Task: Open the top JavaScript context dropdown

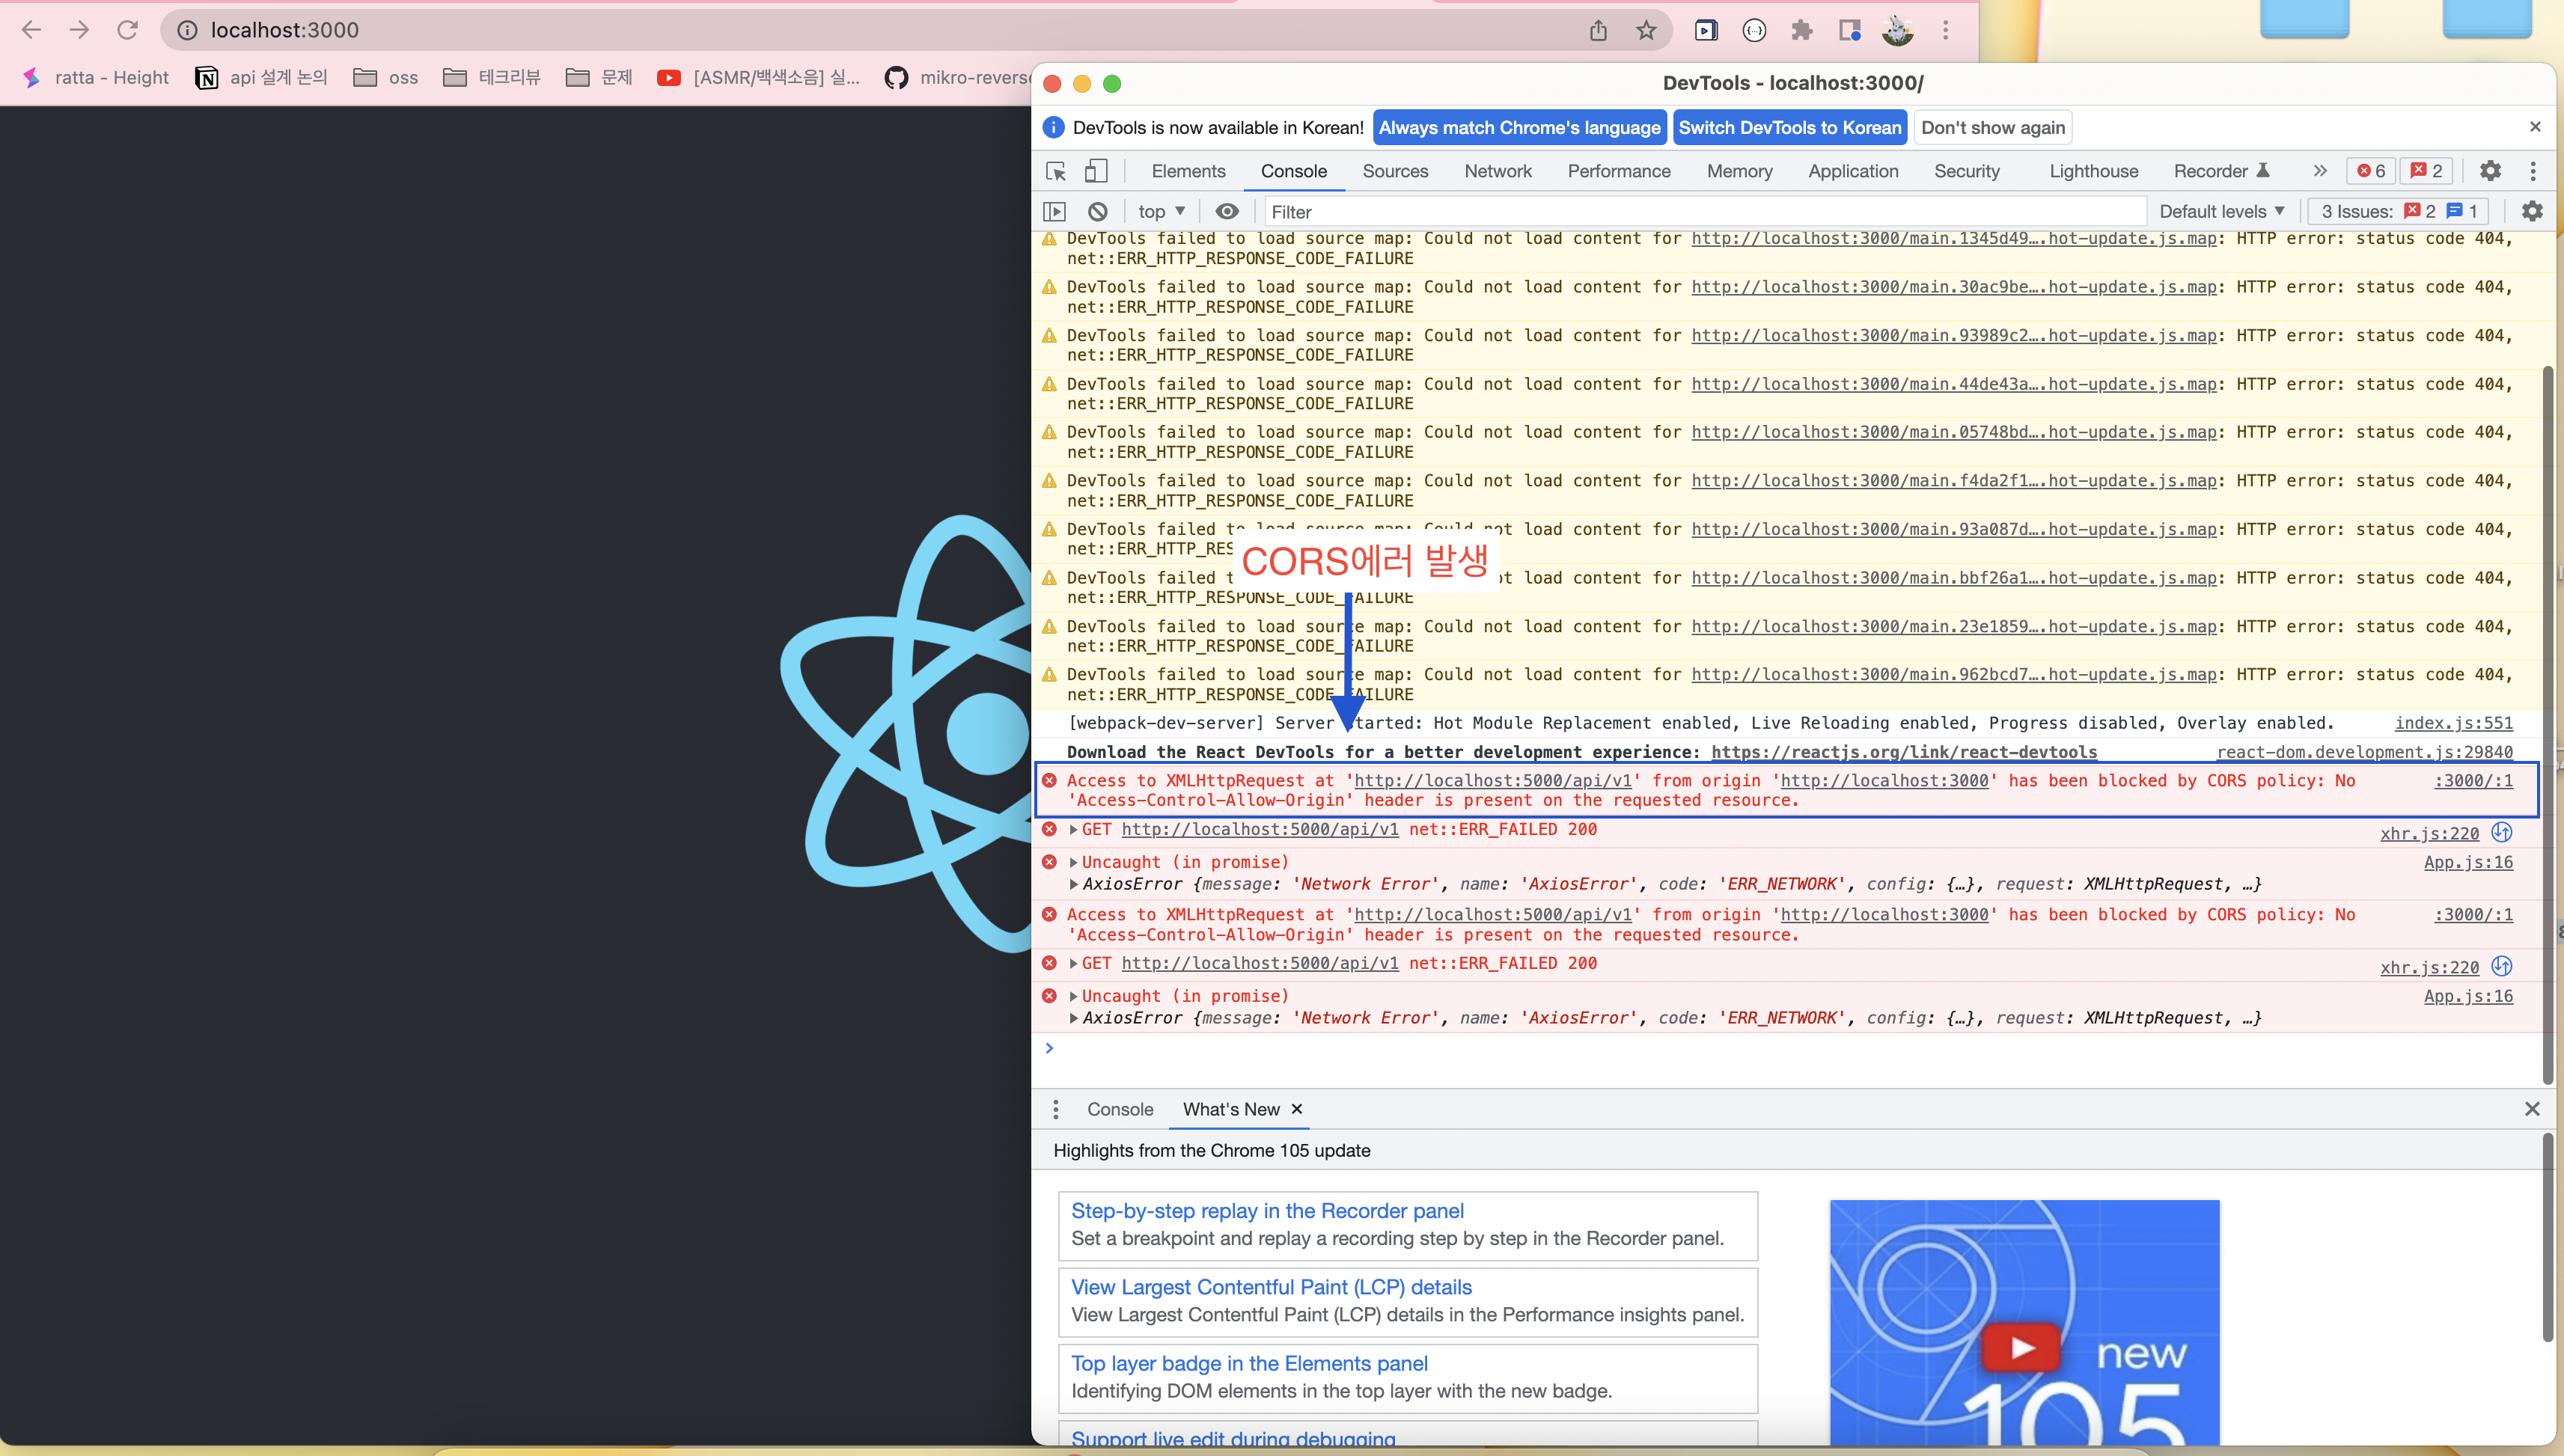Action: (1161, 211)
